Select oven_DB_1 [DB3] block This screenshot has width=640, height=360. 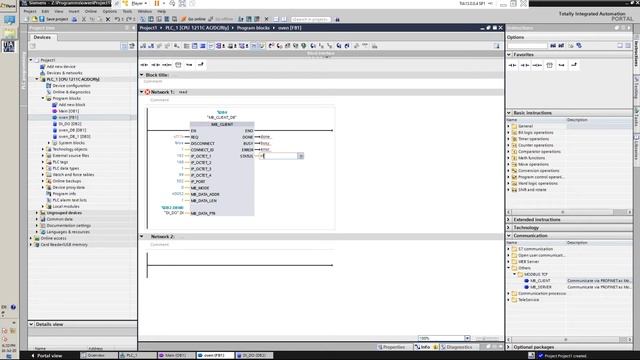point(74,136)
